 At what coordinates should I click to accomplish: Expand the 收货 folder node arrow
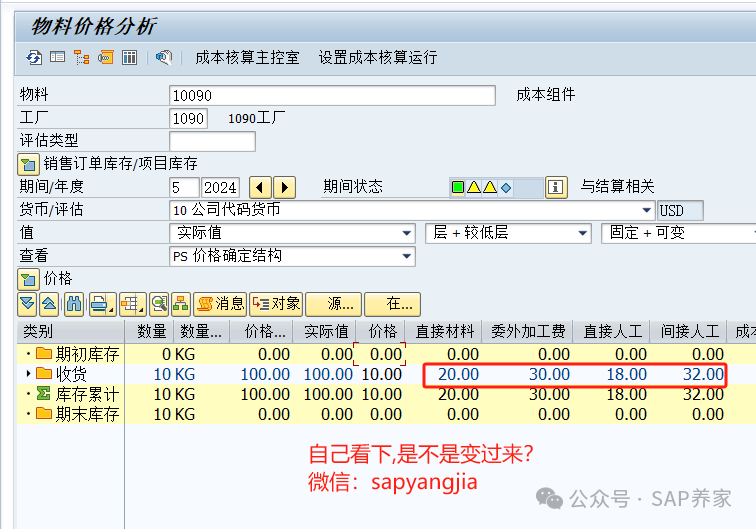pos(28,373)
